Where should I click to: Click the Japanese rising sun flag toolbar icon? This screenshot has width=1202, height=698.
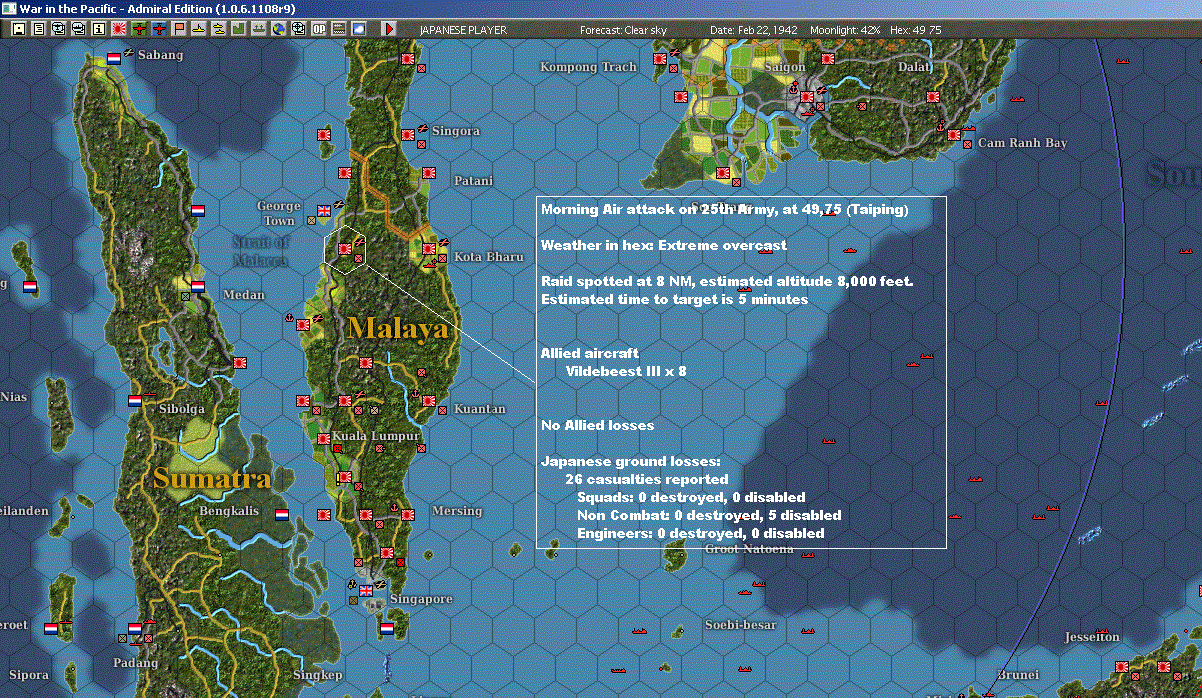pyautogui.click(x=119, y=29)
